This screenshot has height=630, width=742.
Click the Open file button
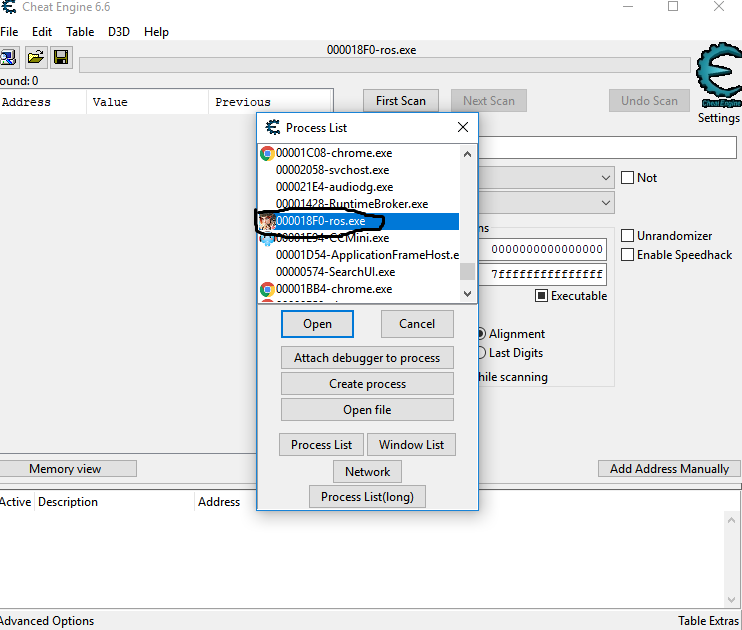pyautogui.click(x=367, y=410)
